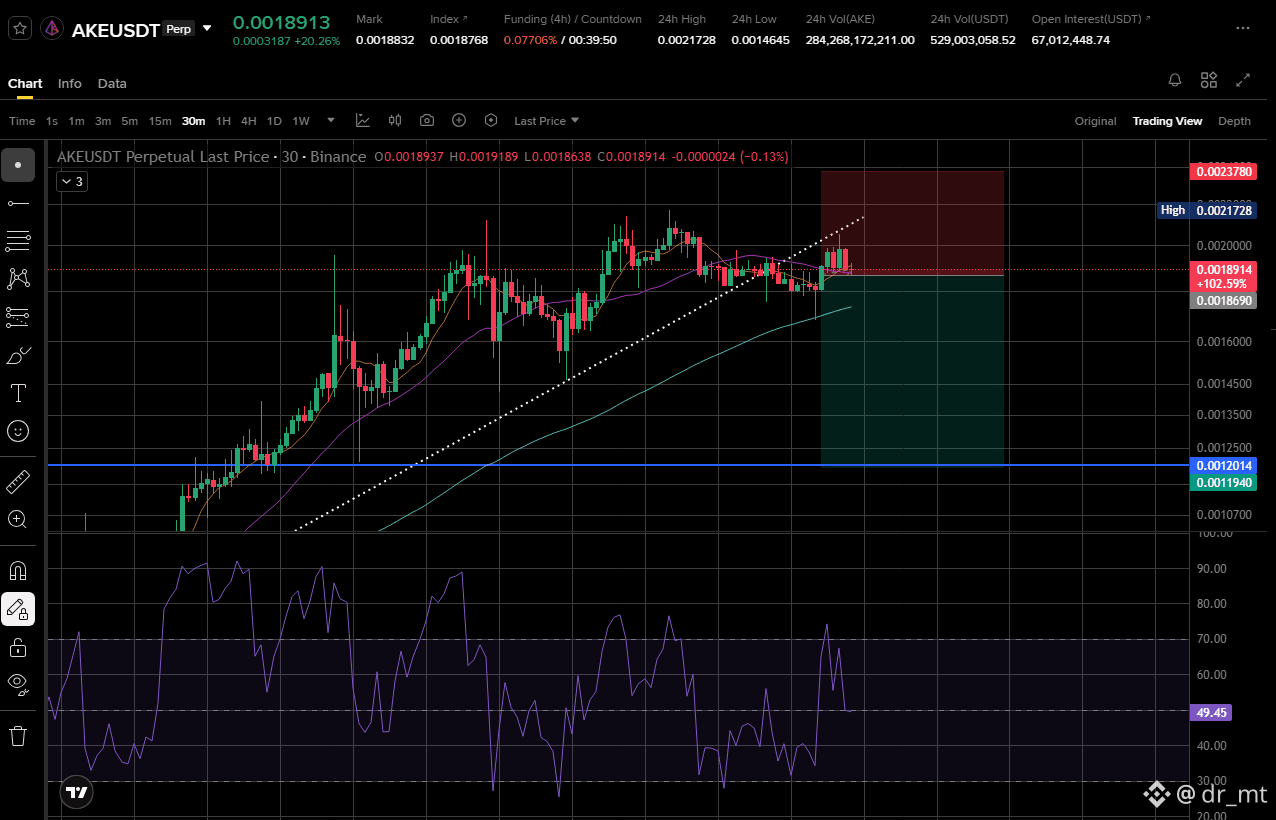Click the 0.0023780 stop price label
This screenshot has width=1276, height=820.
point(1224,172)
